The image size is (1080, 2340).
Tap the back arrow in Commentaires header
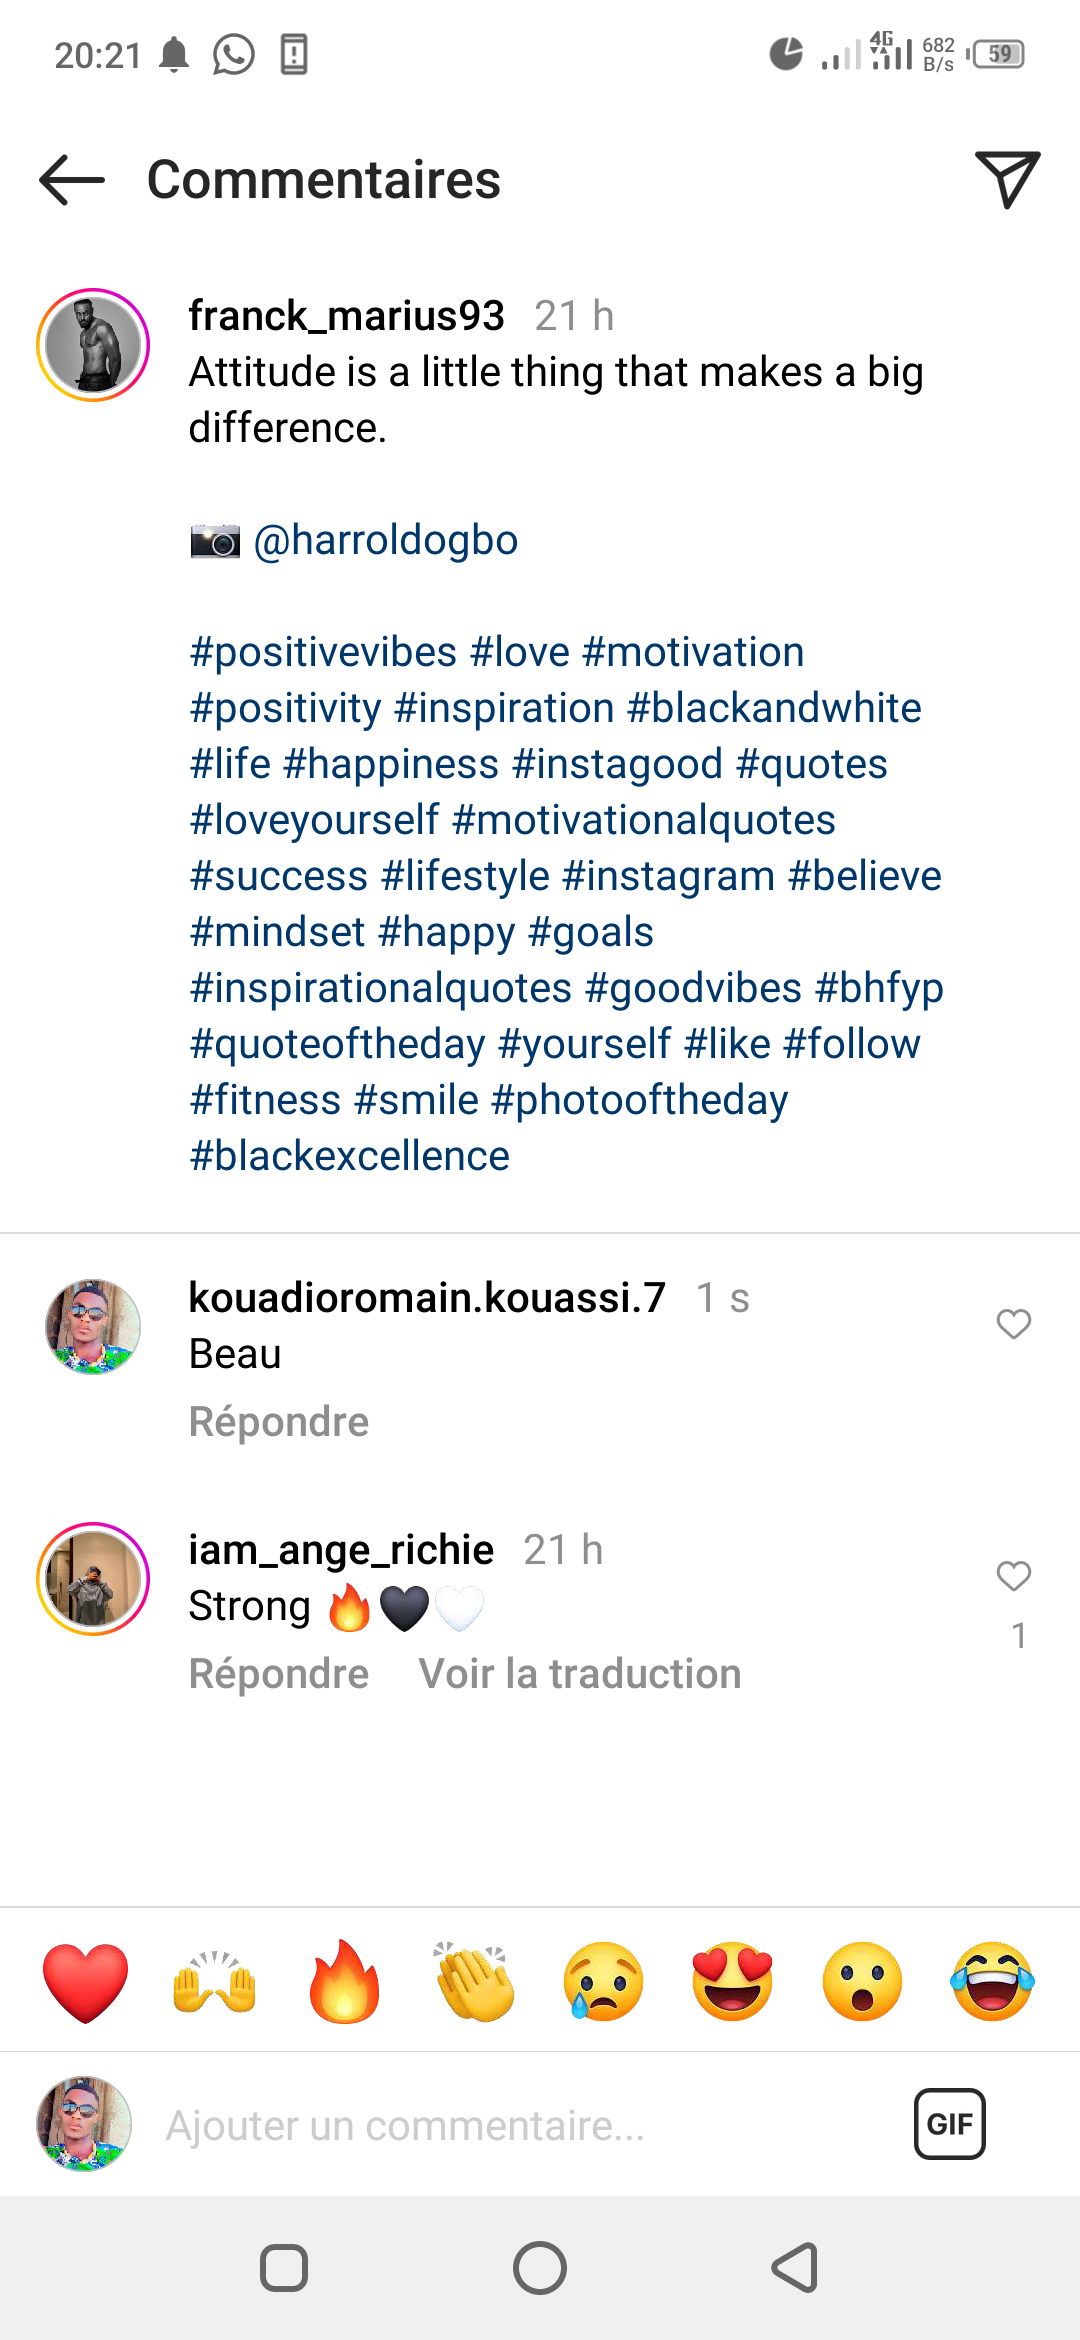(x=72, y=180)
